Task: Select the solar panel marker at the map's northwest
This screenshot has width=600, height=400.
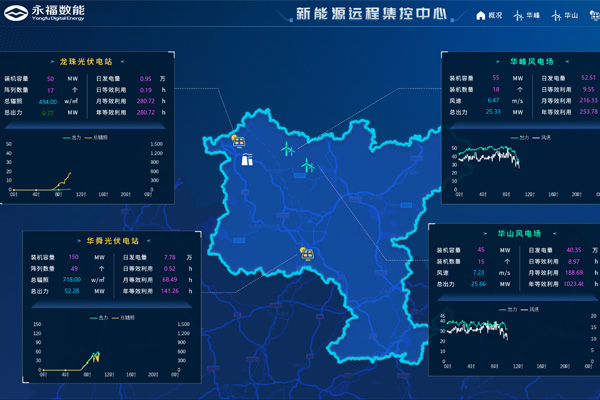Action: click(238, 141)
